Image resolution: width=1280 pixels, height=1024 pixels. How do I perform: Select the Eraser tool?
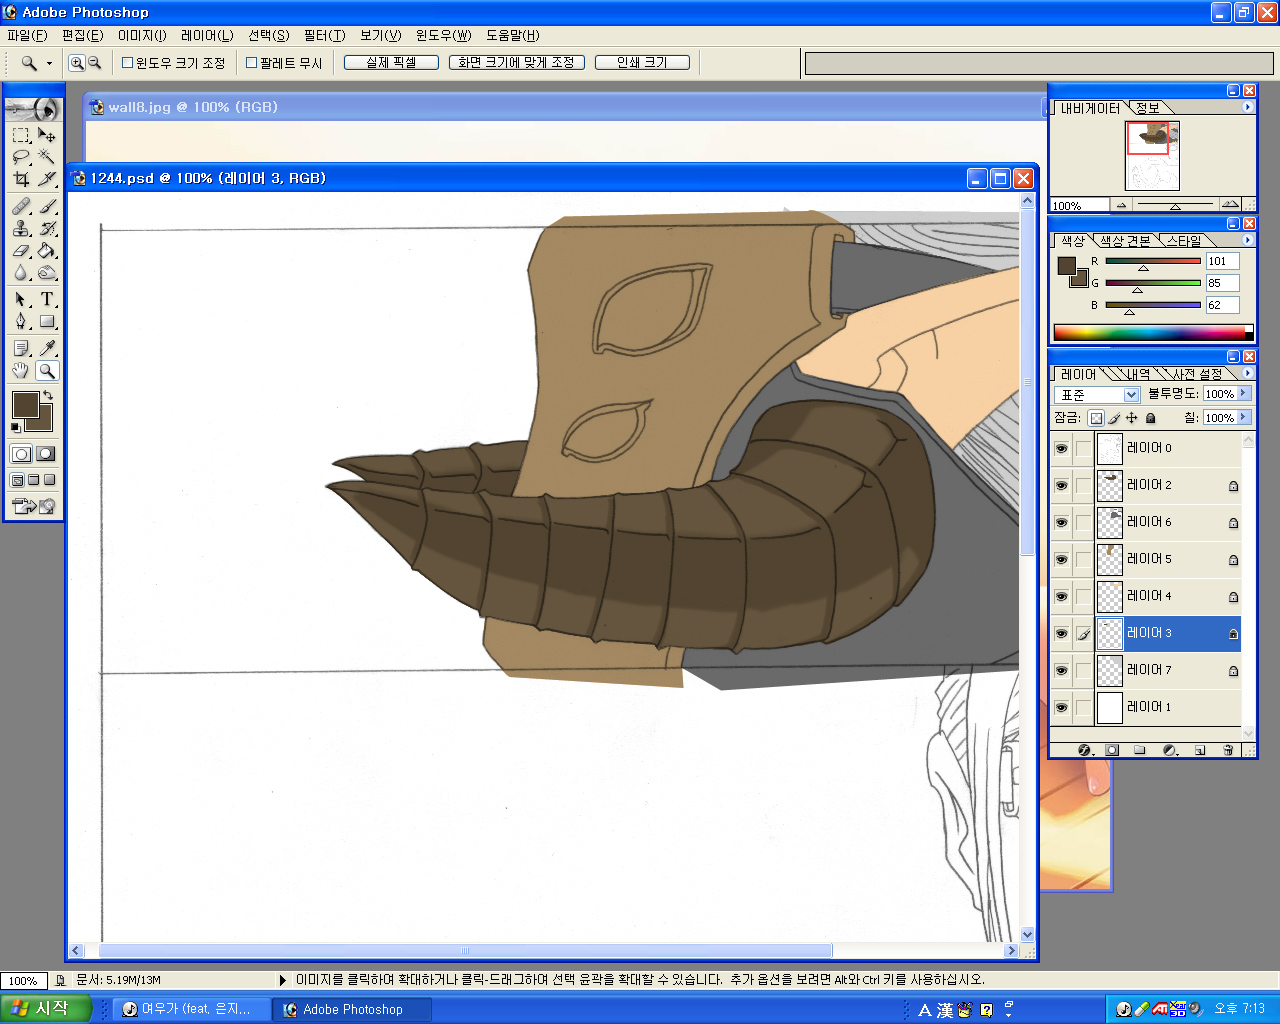click(x=21, y=250)
